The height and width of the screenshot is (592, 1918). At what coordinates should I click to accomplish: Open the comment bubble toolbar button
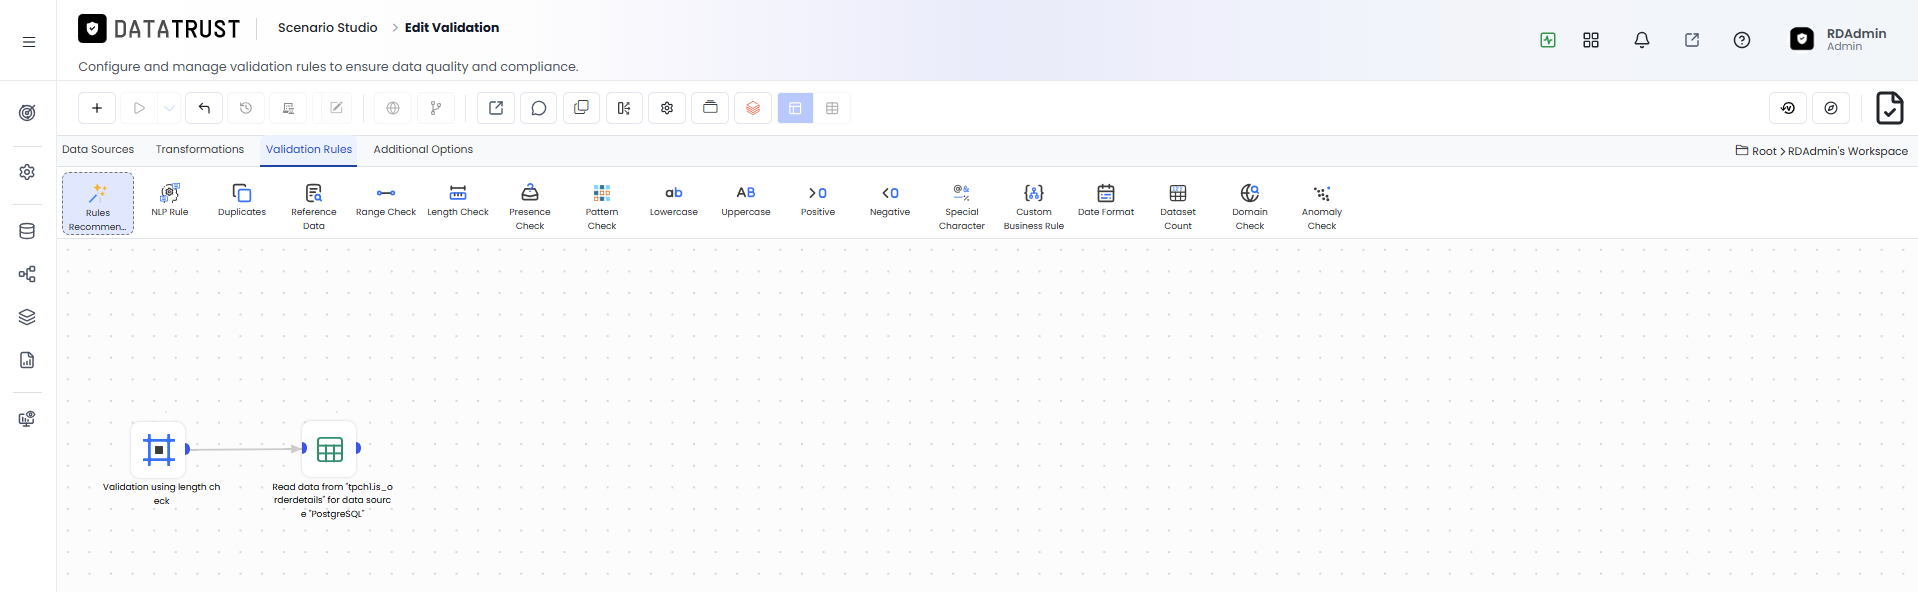coord(539,108)
